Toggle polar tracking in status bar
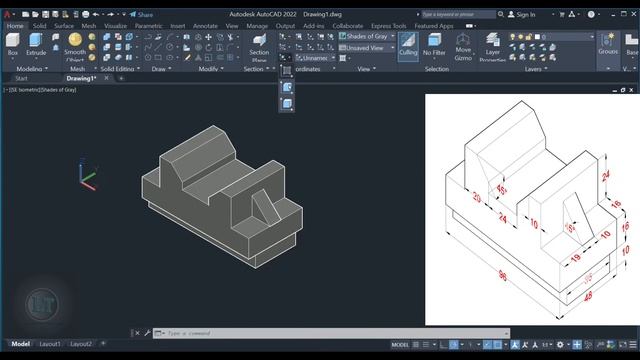This screenshot has height=360, width=640. tap(453, 345)
